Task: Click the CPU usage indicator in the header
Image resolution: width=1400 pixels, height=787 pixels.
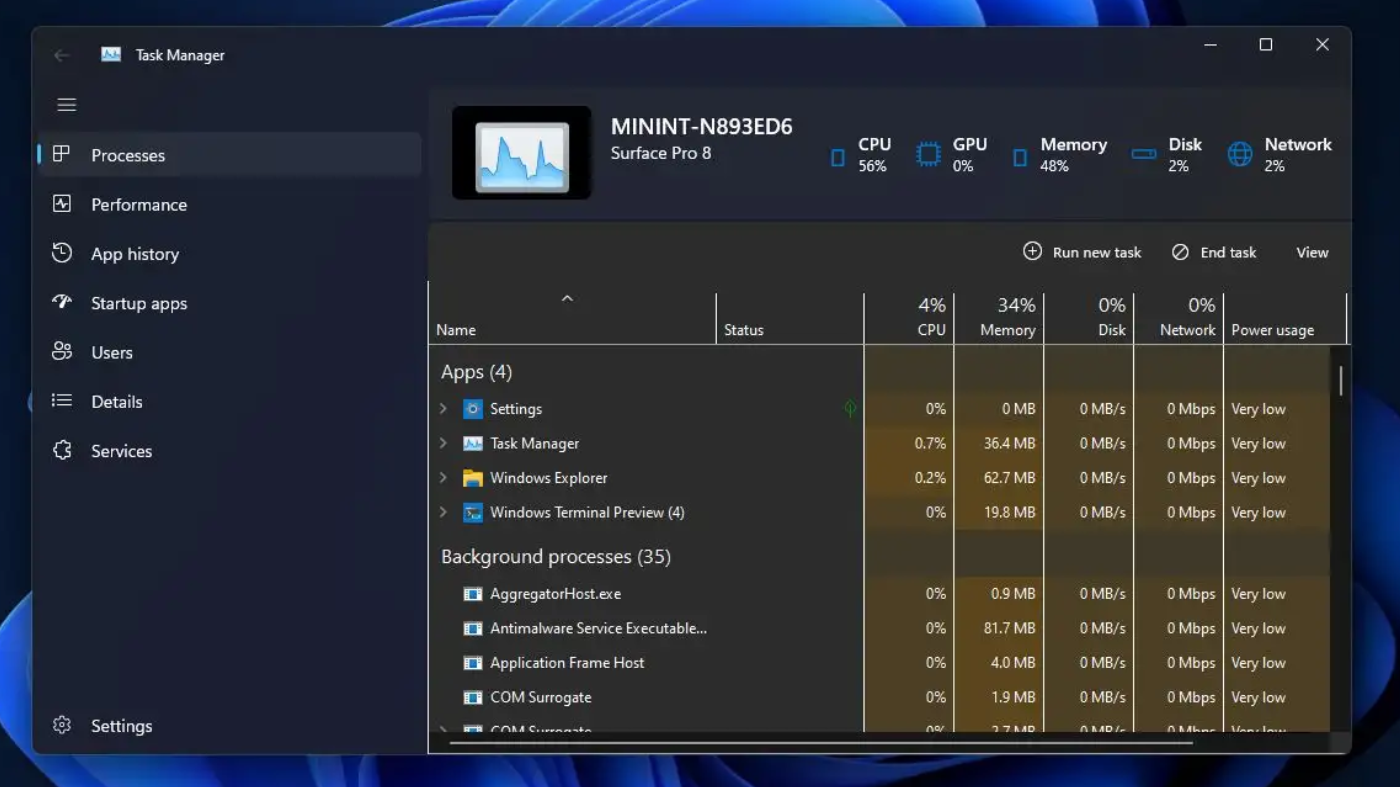Action: 862,154
